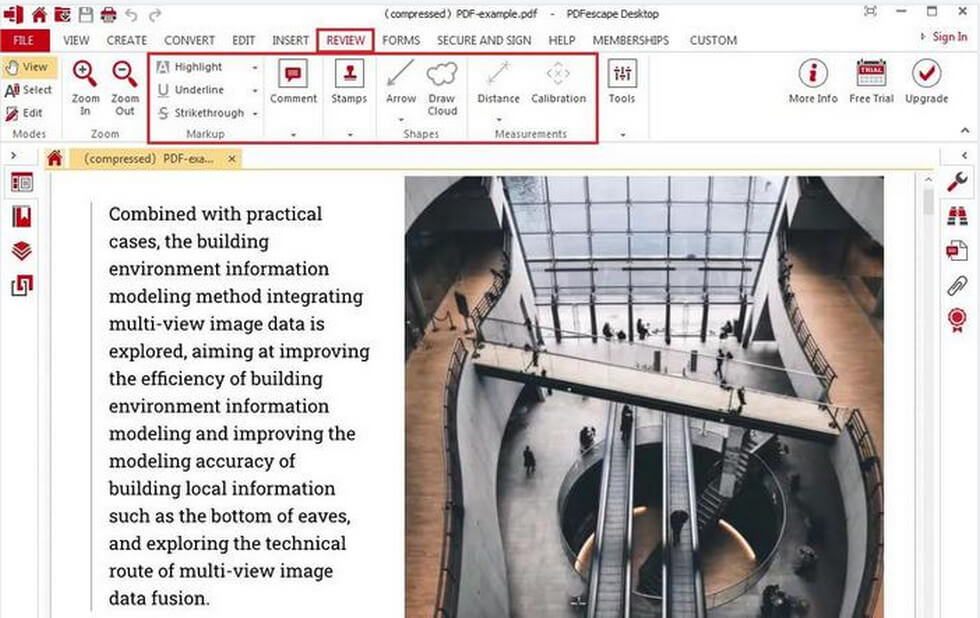Open the SECURE AND SIGN tab

483,40
